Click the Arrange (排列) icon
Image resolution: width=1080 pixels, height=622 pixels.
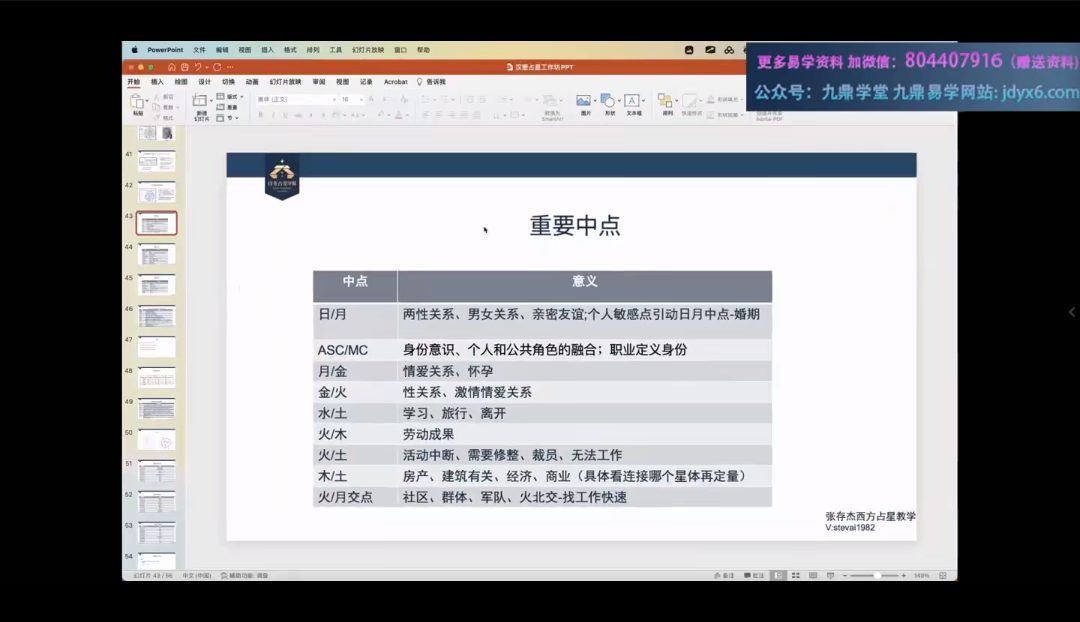pyautogui.click(x=667, y=102)
